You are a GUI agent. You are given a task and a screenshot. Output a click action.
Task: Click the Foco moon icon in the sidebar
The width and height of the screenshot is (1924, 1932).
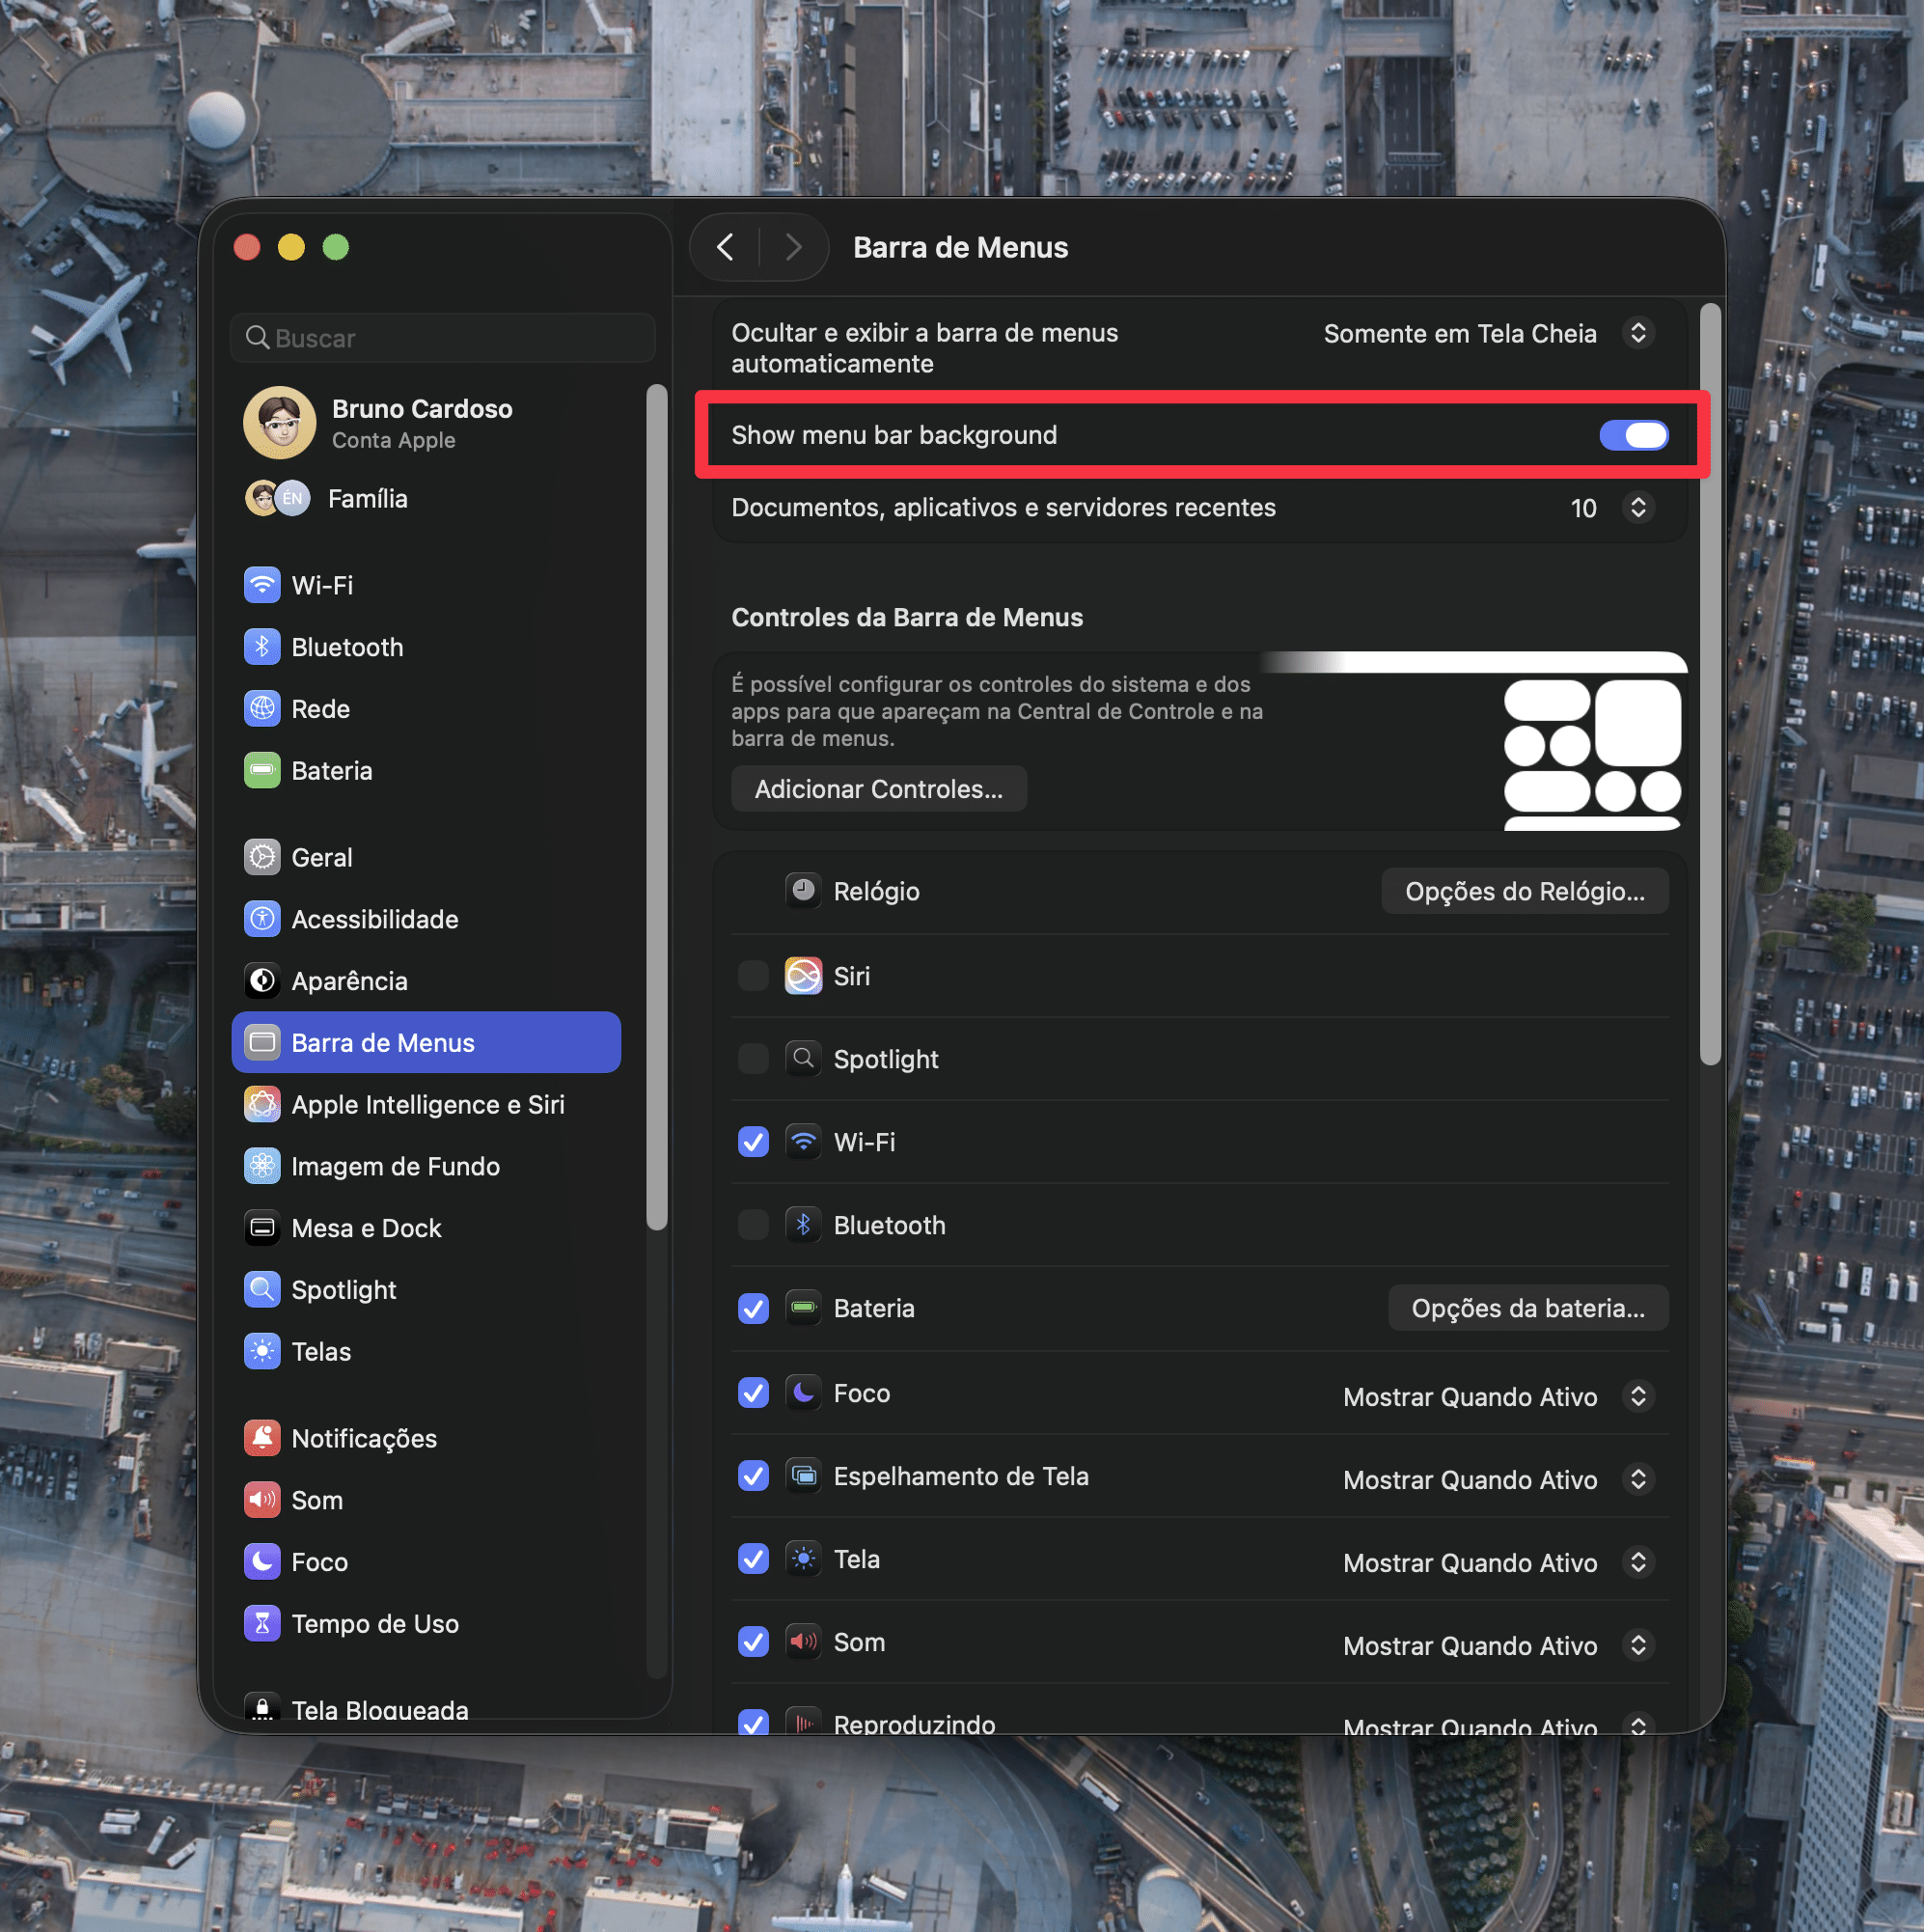[262, 1562]
